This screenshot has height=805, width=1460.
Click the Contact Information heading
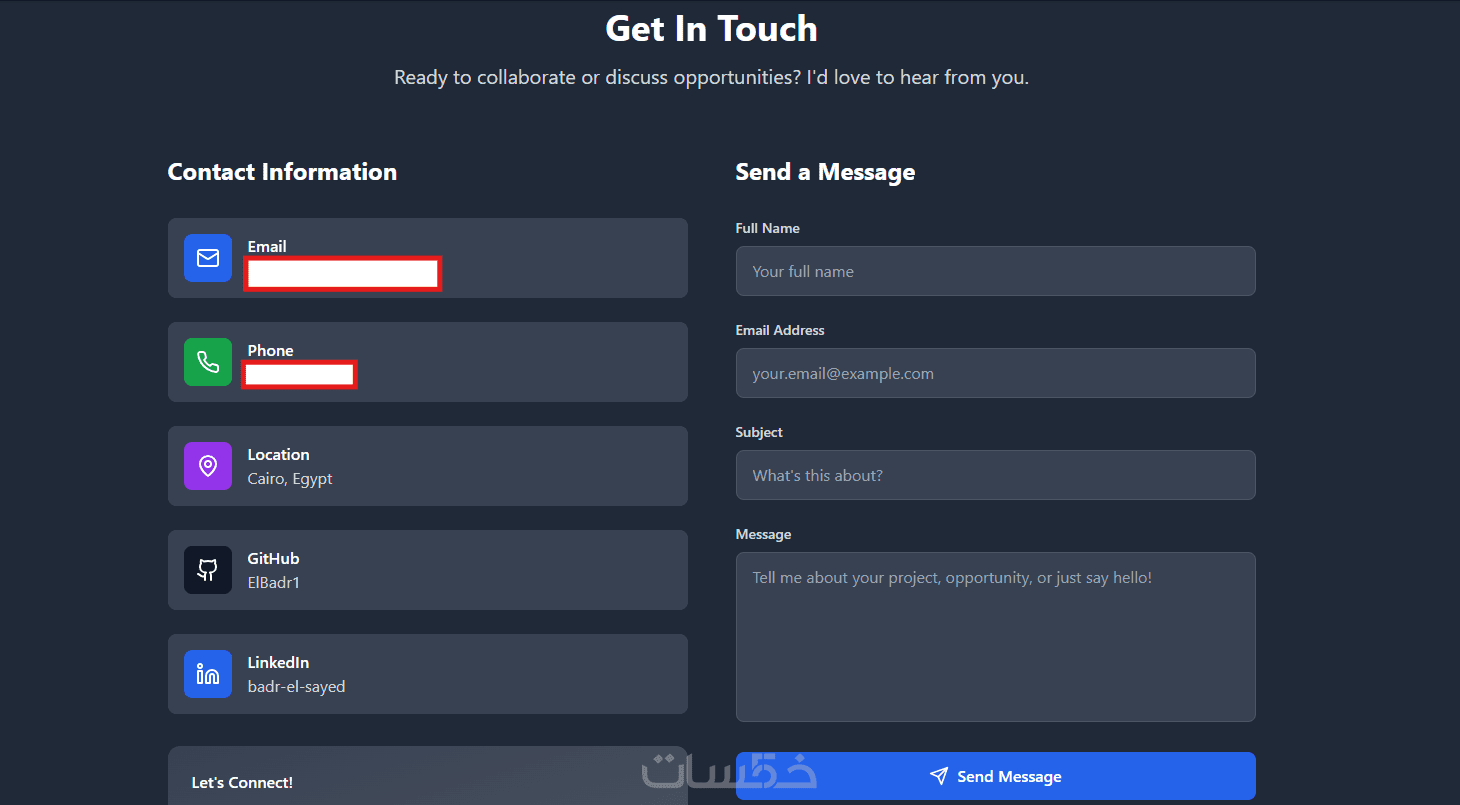coord(282,172)
